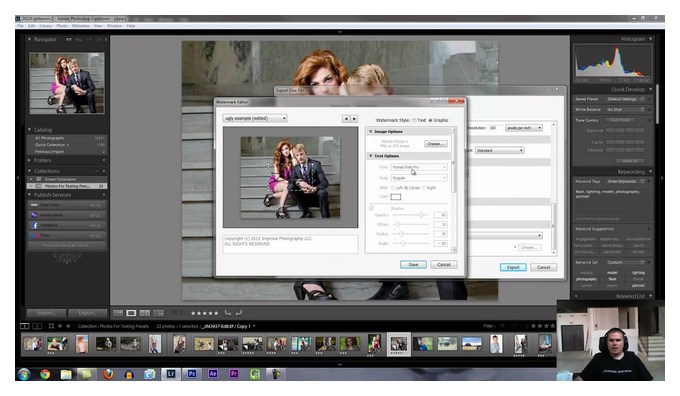Collapse the Text Options section
This screenshot has width=680, height=396.
(x=371, y=156)
